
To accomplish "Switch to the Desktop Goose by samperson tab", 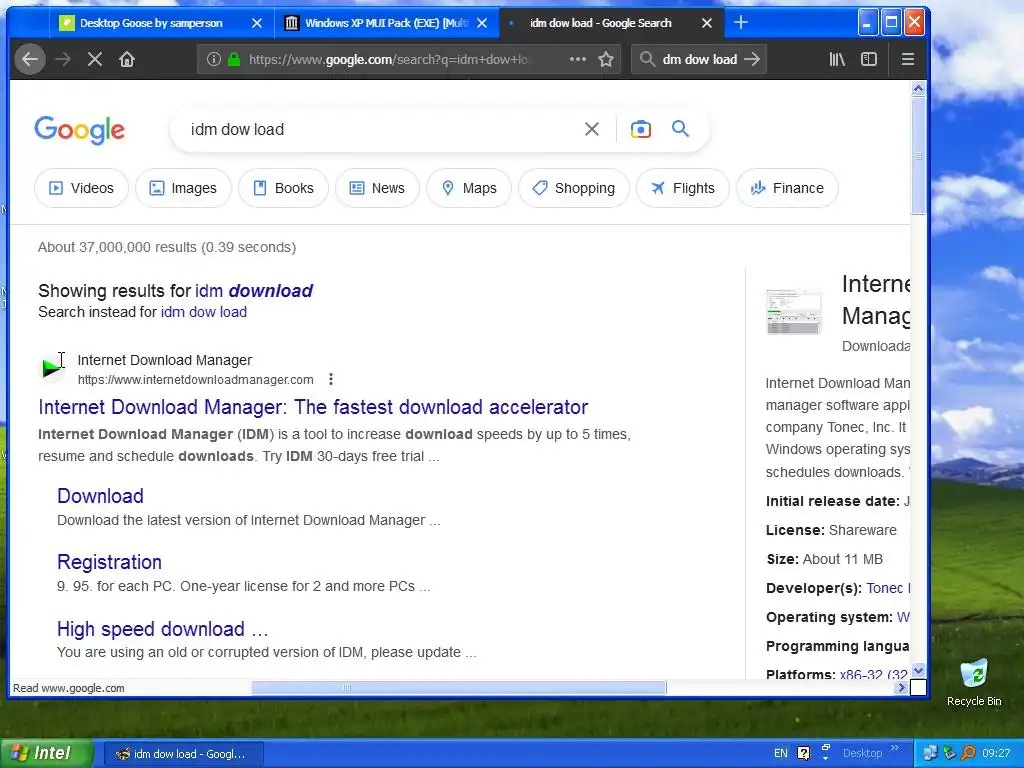I will coord(151,23).
